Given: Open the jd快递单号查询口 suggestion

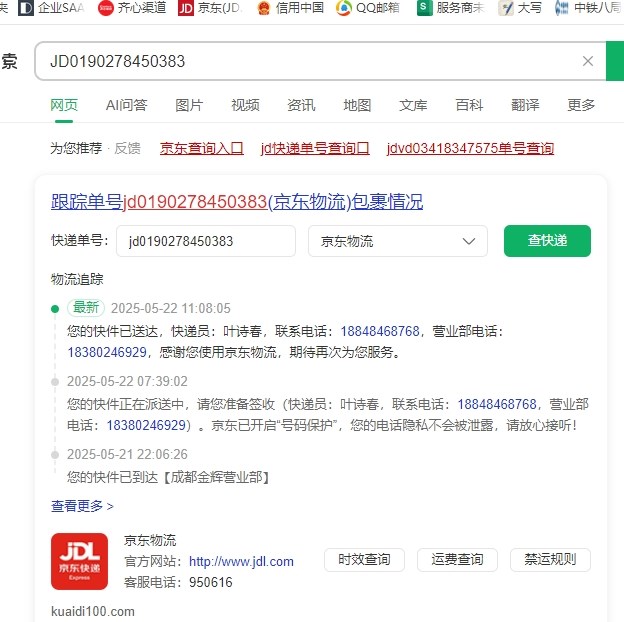Looking at the screenshot, I should [x=315, y=148].
